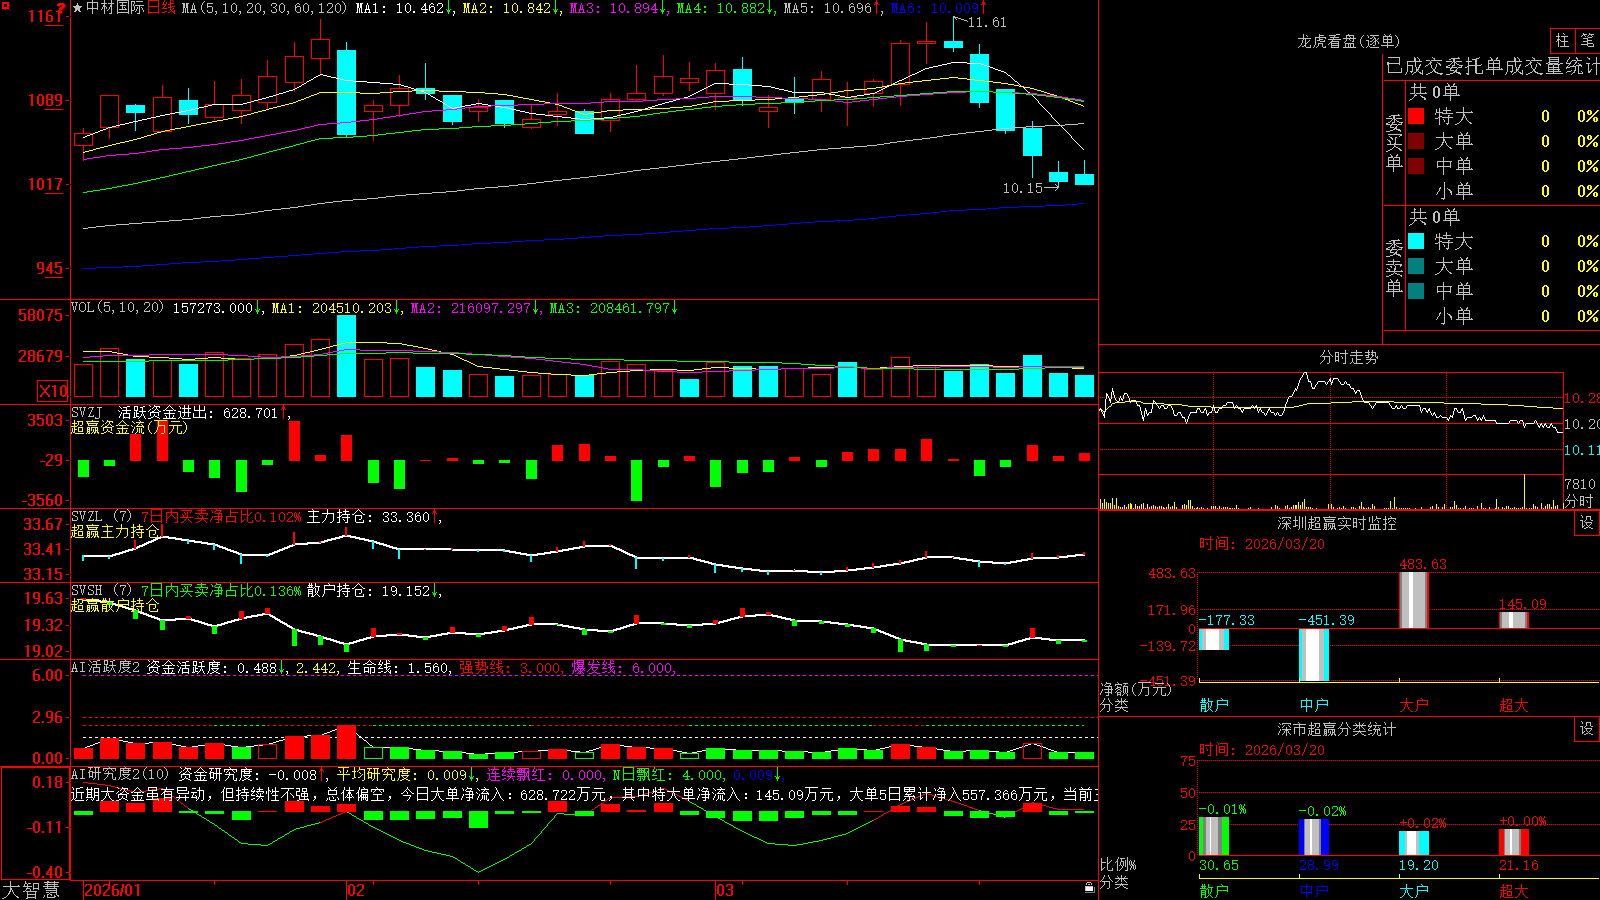Click the teal 中单 sell order swatch
This screenshot has height=900, width=1600.
coord(1416,290)
